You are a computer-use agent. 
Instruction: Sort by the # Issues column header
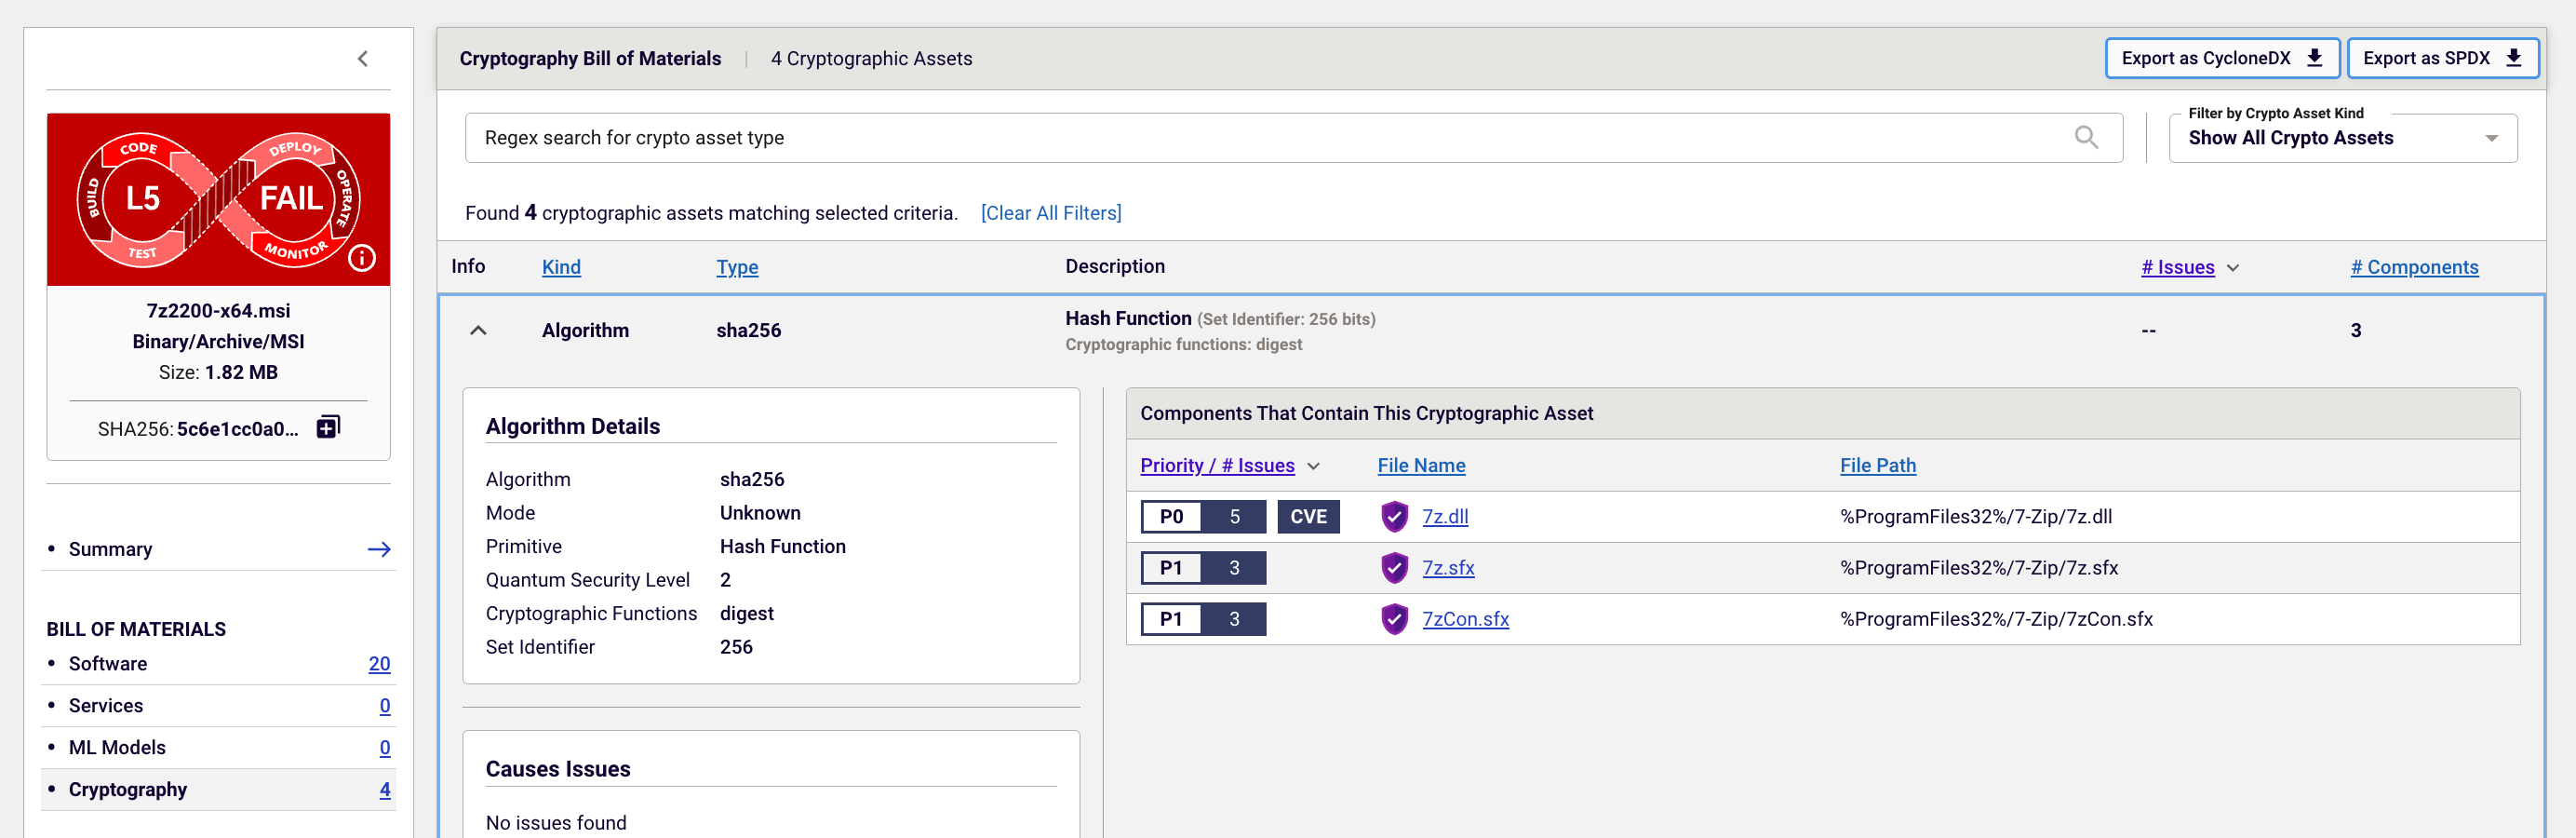(2177, 267)
